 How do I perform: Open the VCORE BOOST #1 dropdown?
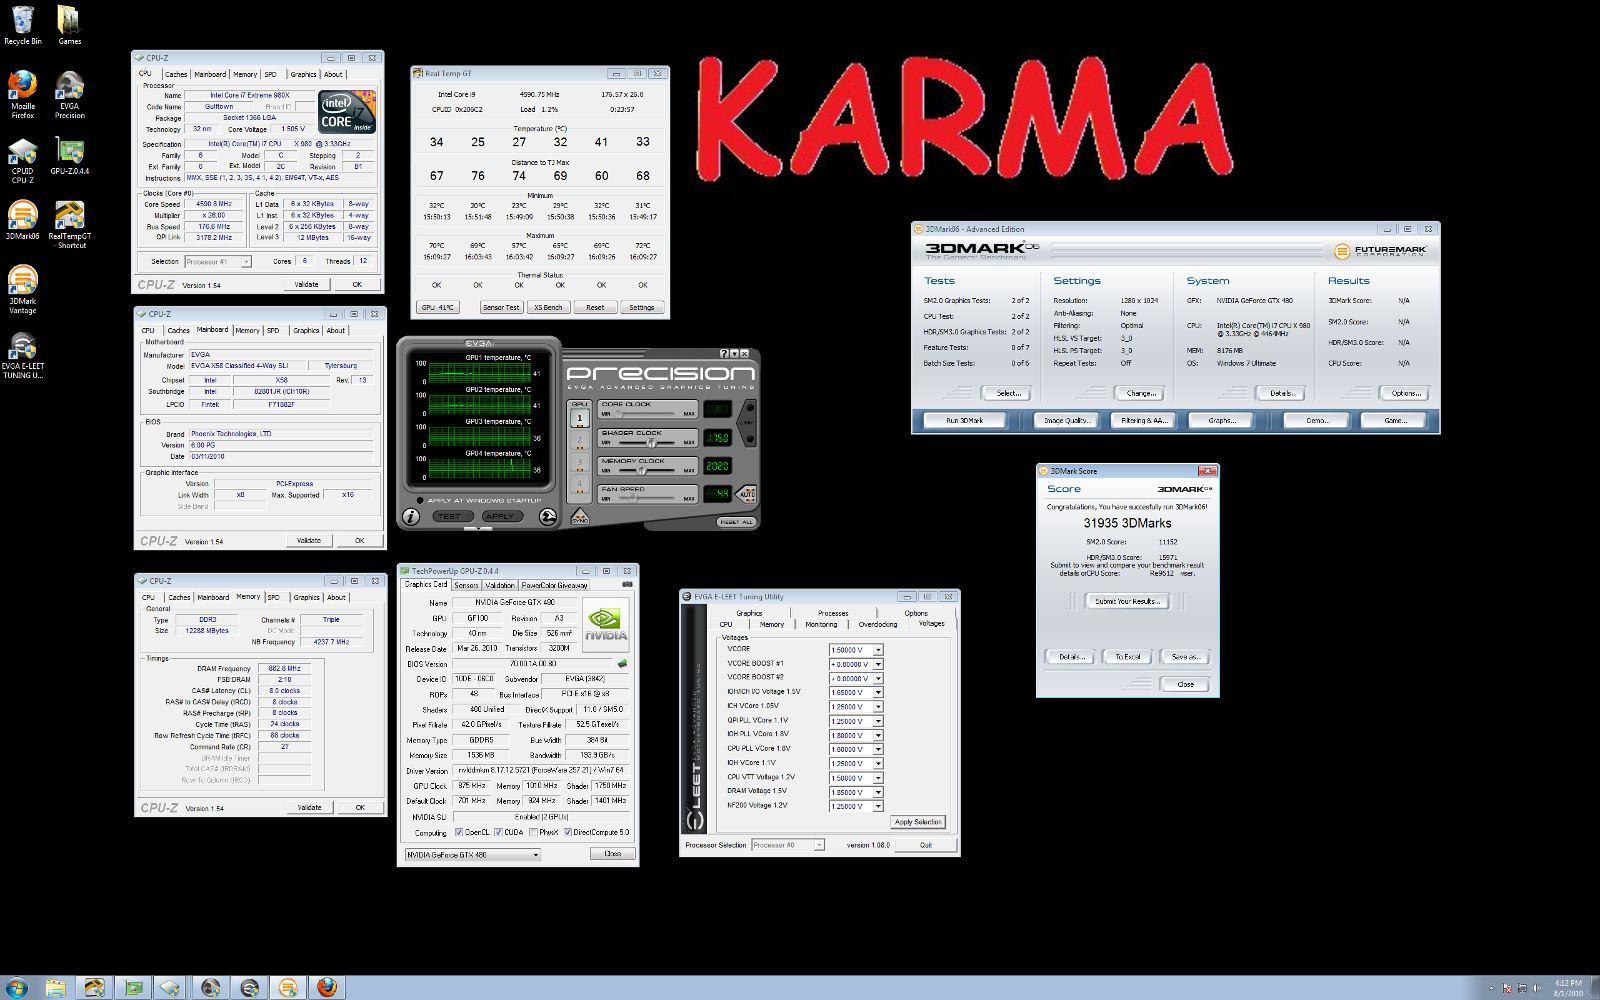click(x=878, y=664)
